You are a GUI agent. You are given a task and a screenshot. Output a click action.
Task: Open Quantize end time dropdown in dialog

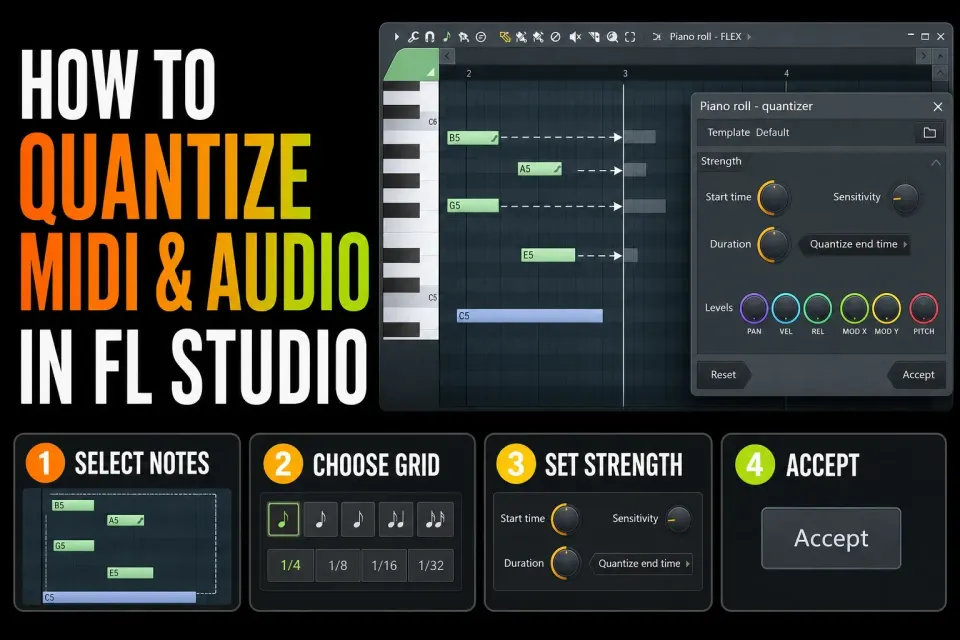856,244
